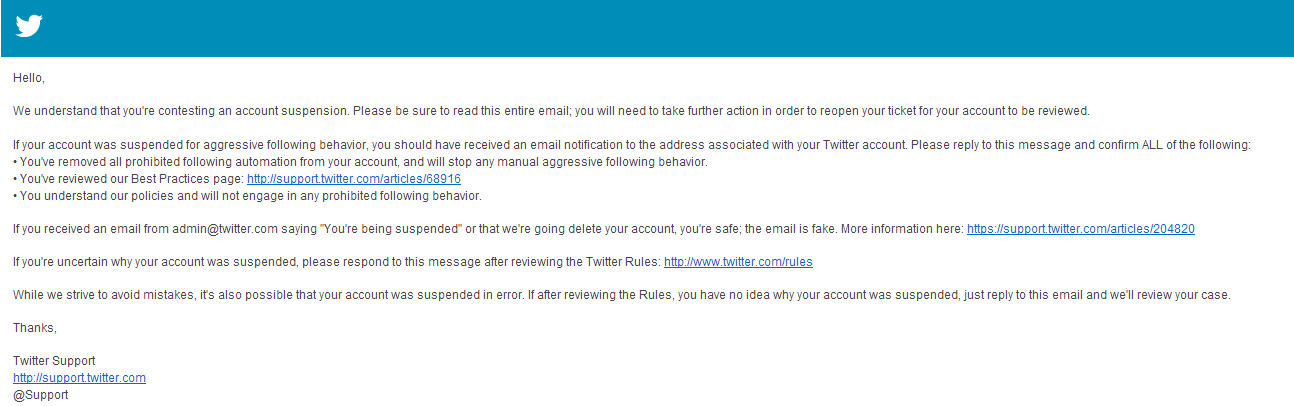Image resolution: width=1294 pixels, height=406 pixels.
Task: Visit the Twitter Rules link
Action: [738, 262]
